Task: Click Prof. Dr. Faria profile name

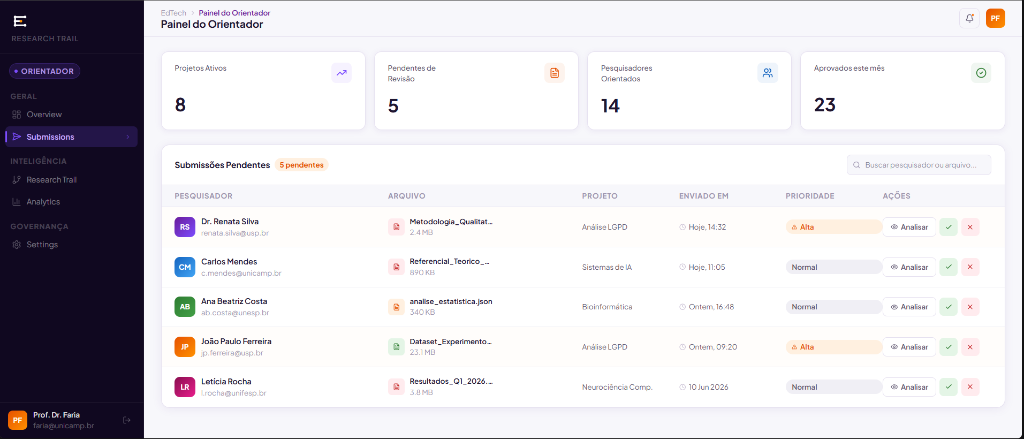Action: (56, 415)
